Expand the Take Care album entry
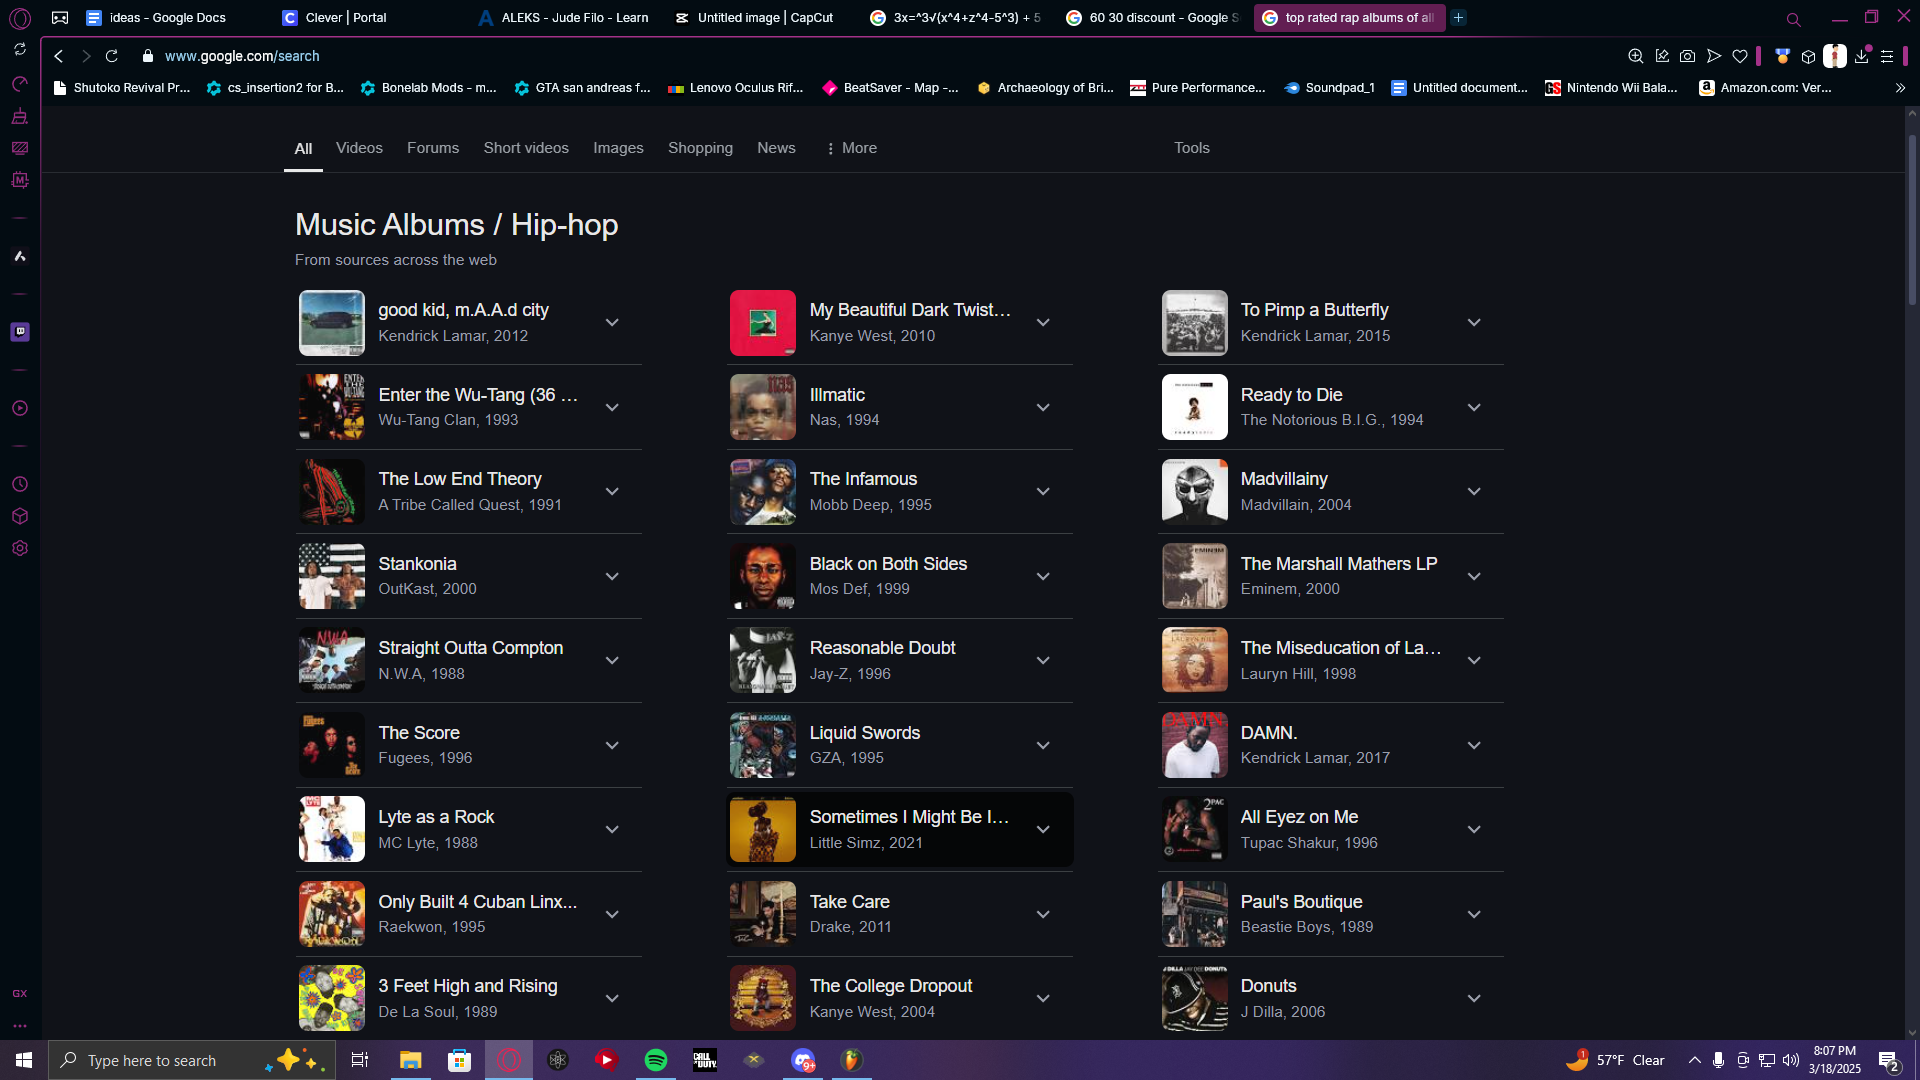 tap(1043, 915)
